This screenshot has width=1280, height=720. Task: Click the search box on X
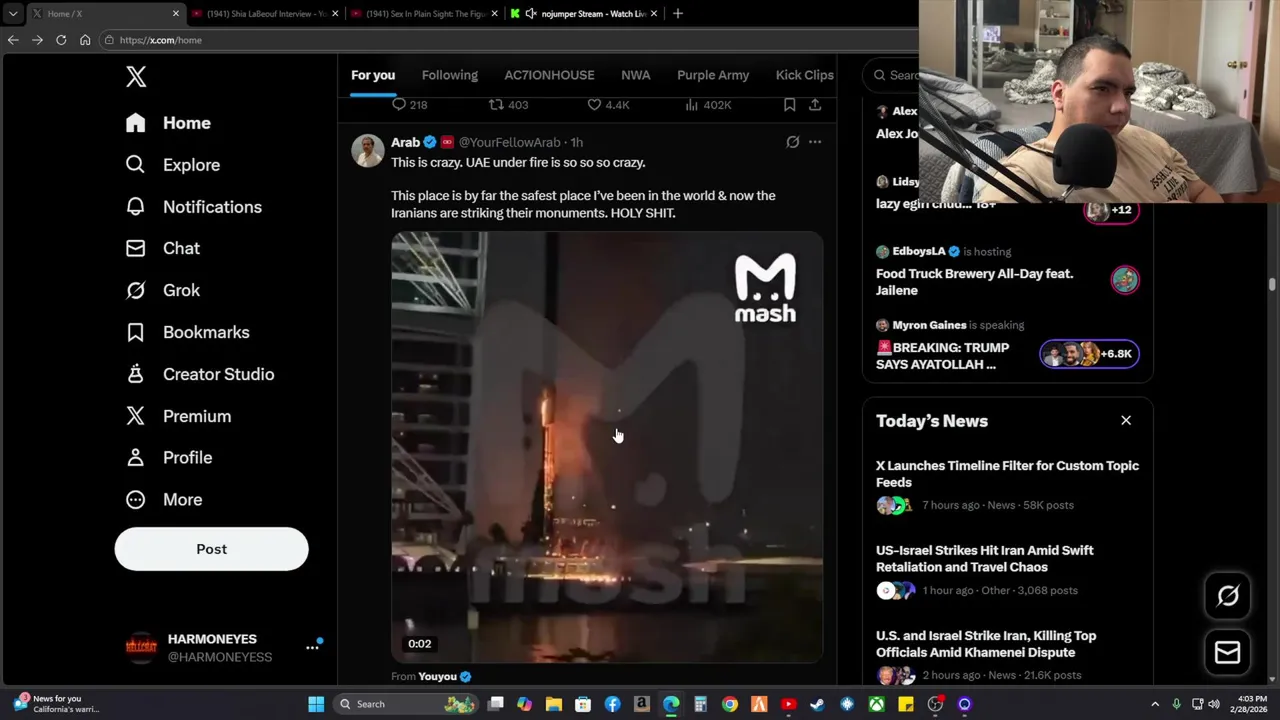click(893, 75)
